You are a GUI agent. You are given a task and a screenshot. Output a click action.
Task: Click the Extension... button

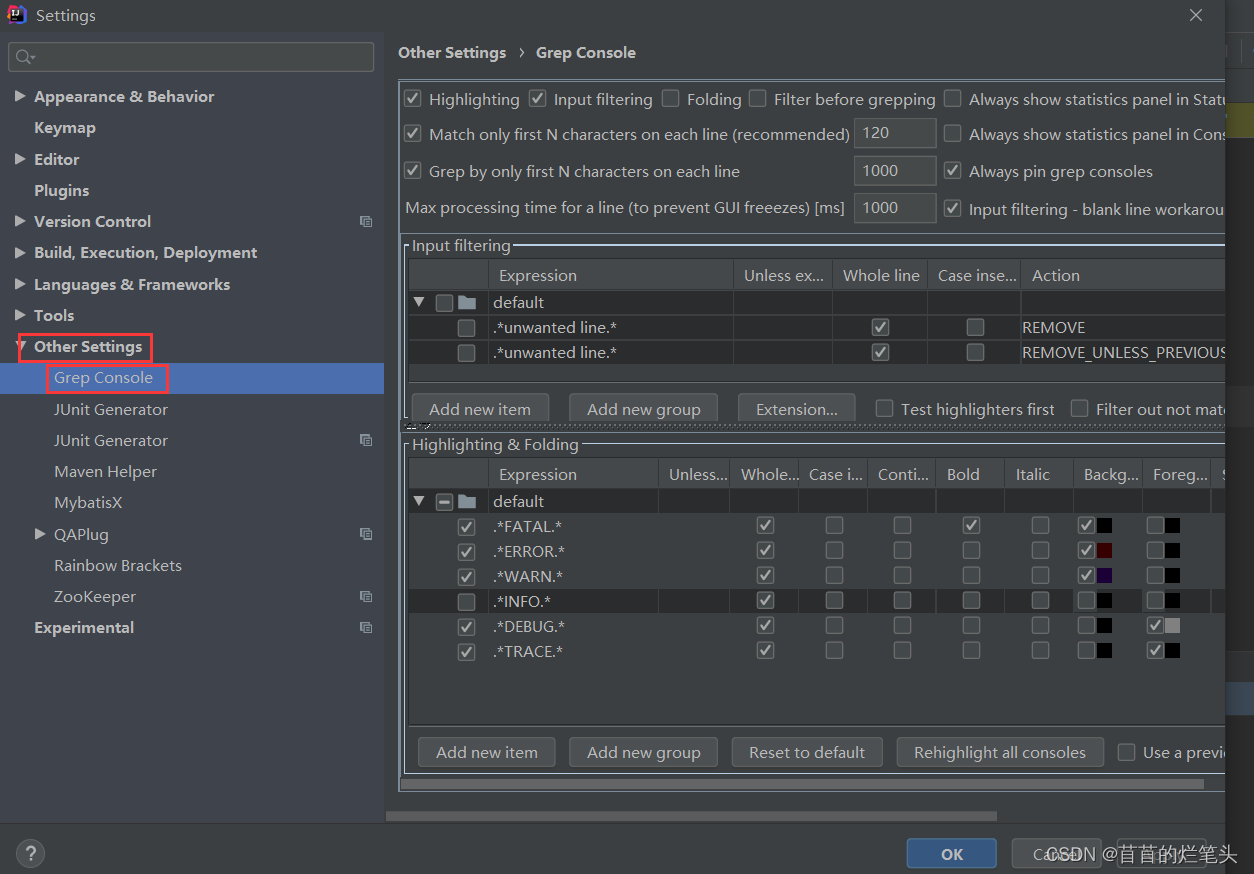[797, 408]
